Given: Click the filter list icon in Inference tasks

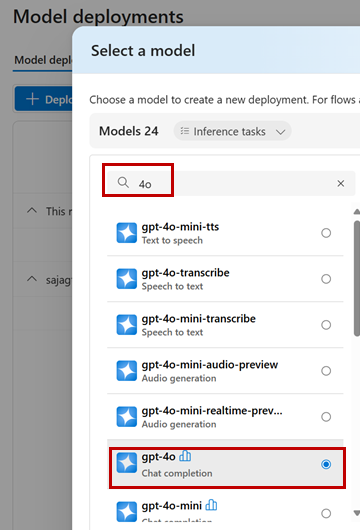Looking at the screenshot, I should pos(185,131).
